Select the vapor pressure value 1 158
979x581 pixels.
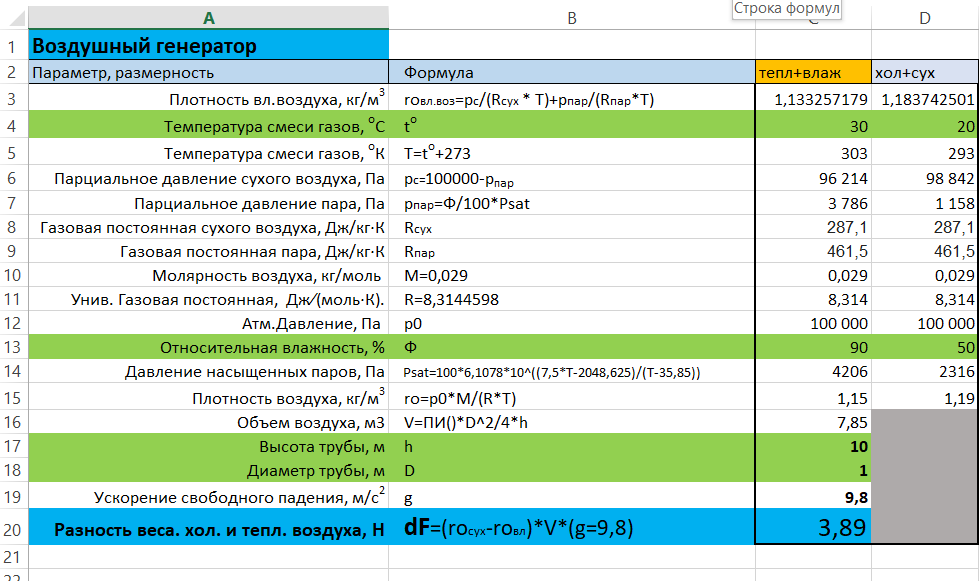pyautogui.click(x=925, y=203)
